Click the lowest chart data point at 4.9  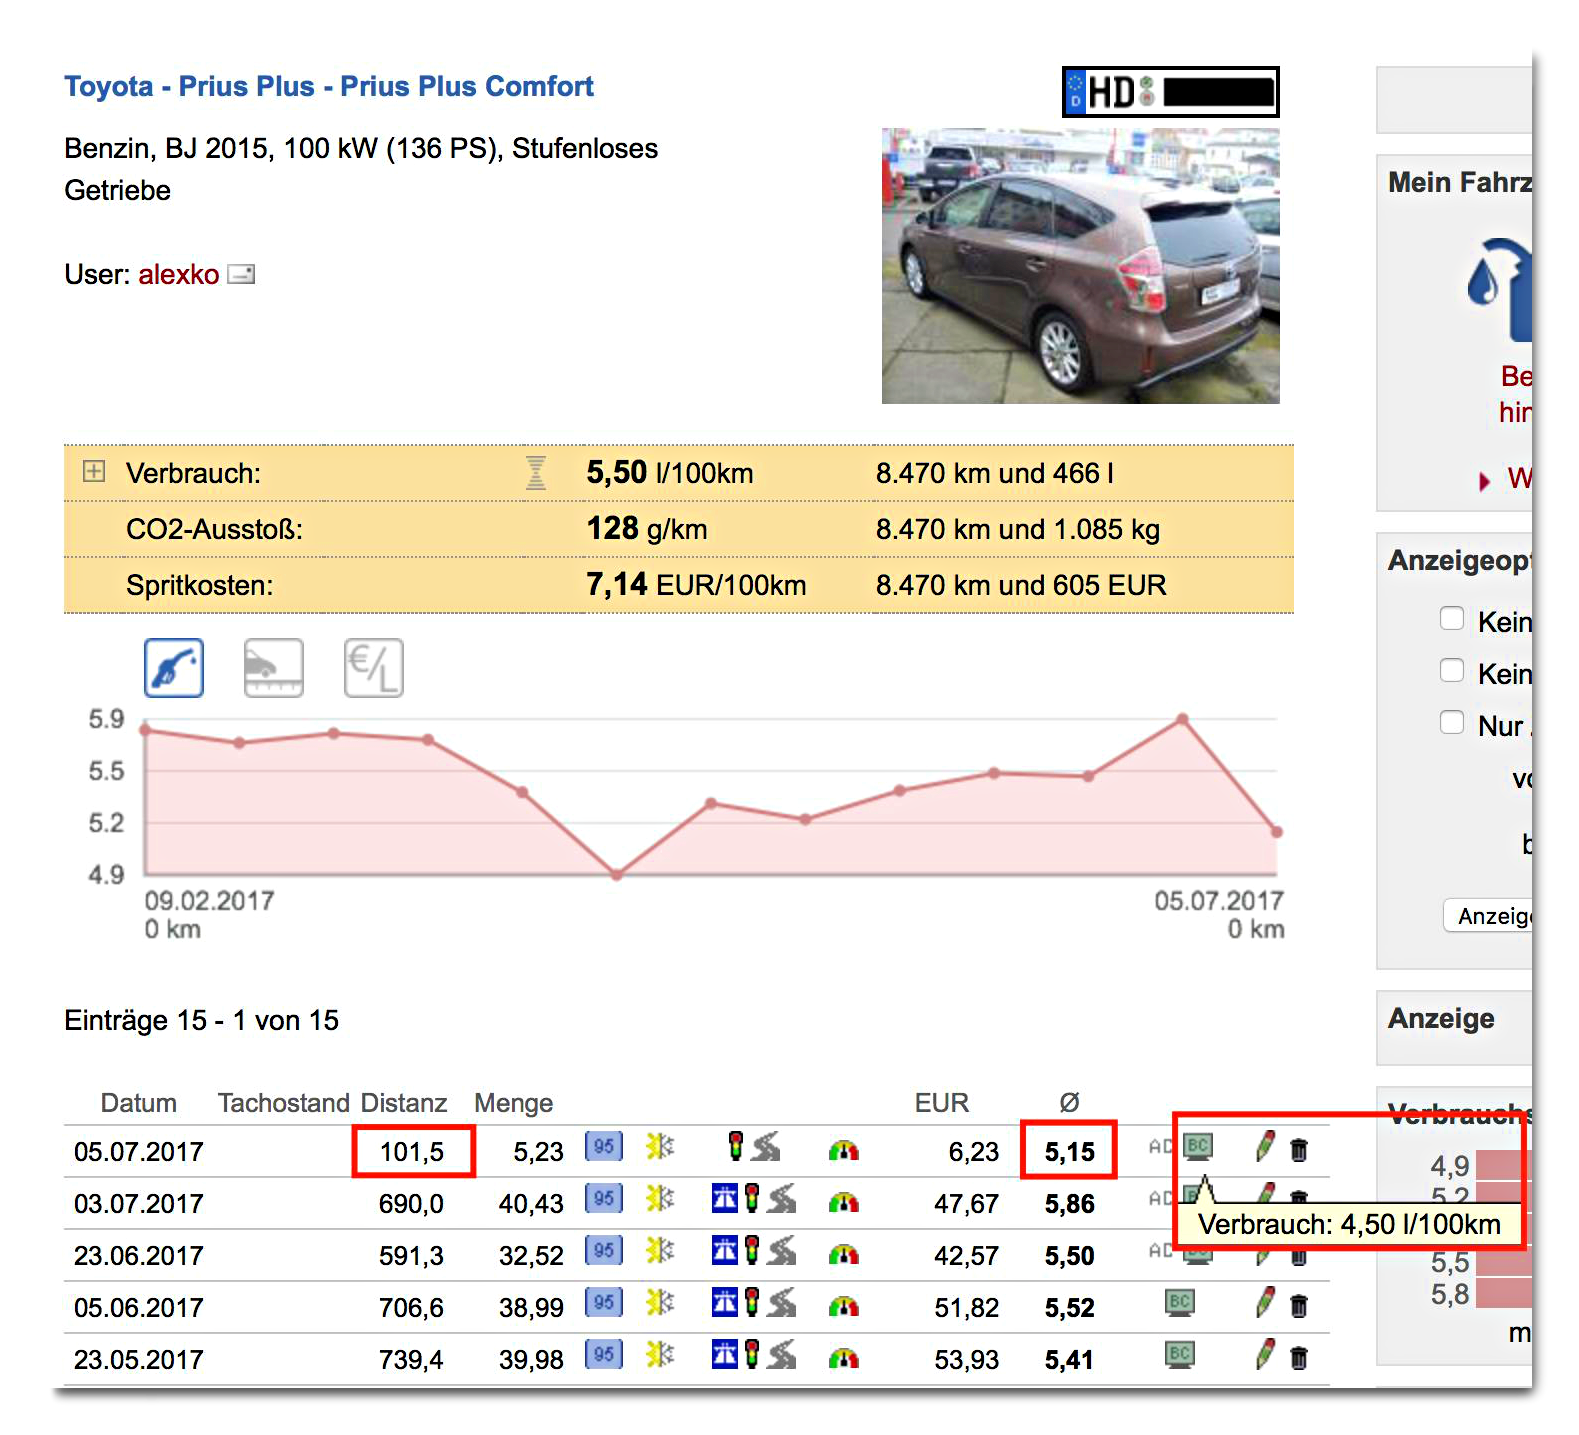(617, 874)
